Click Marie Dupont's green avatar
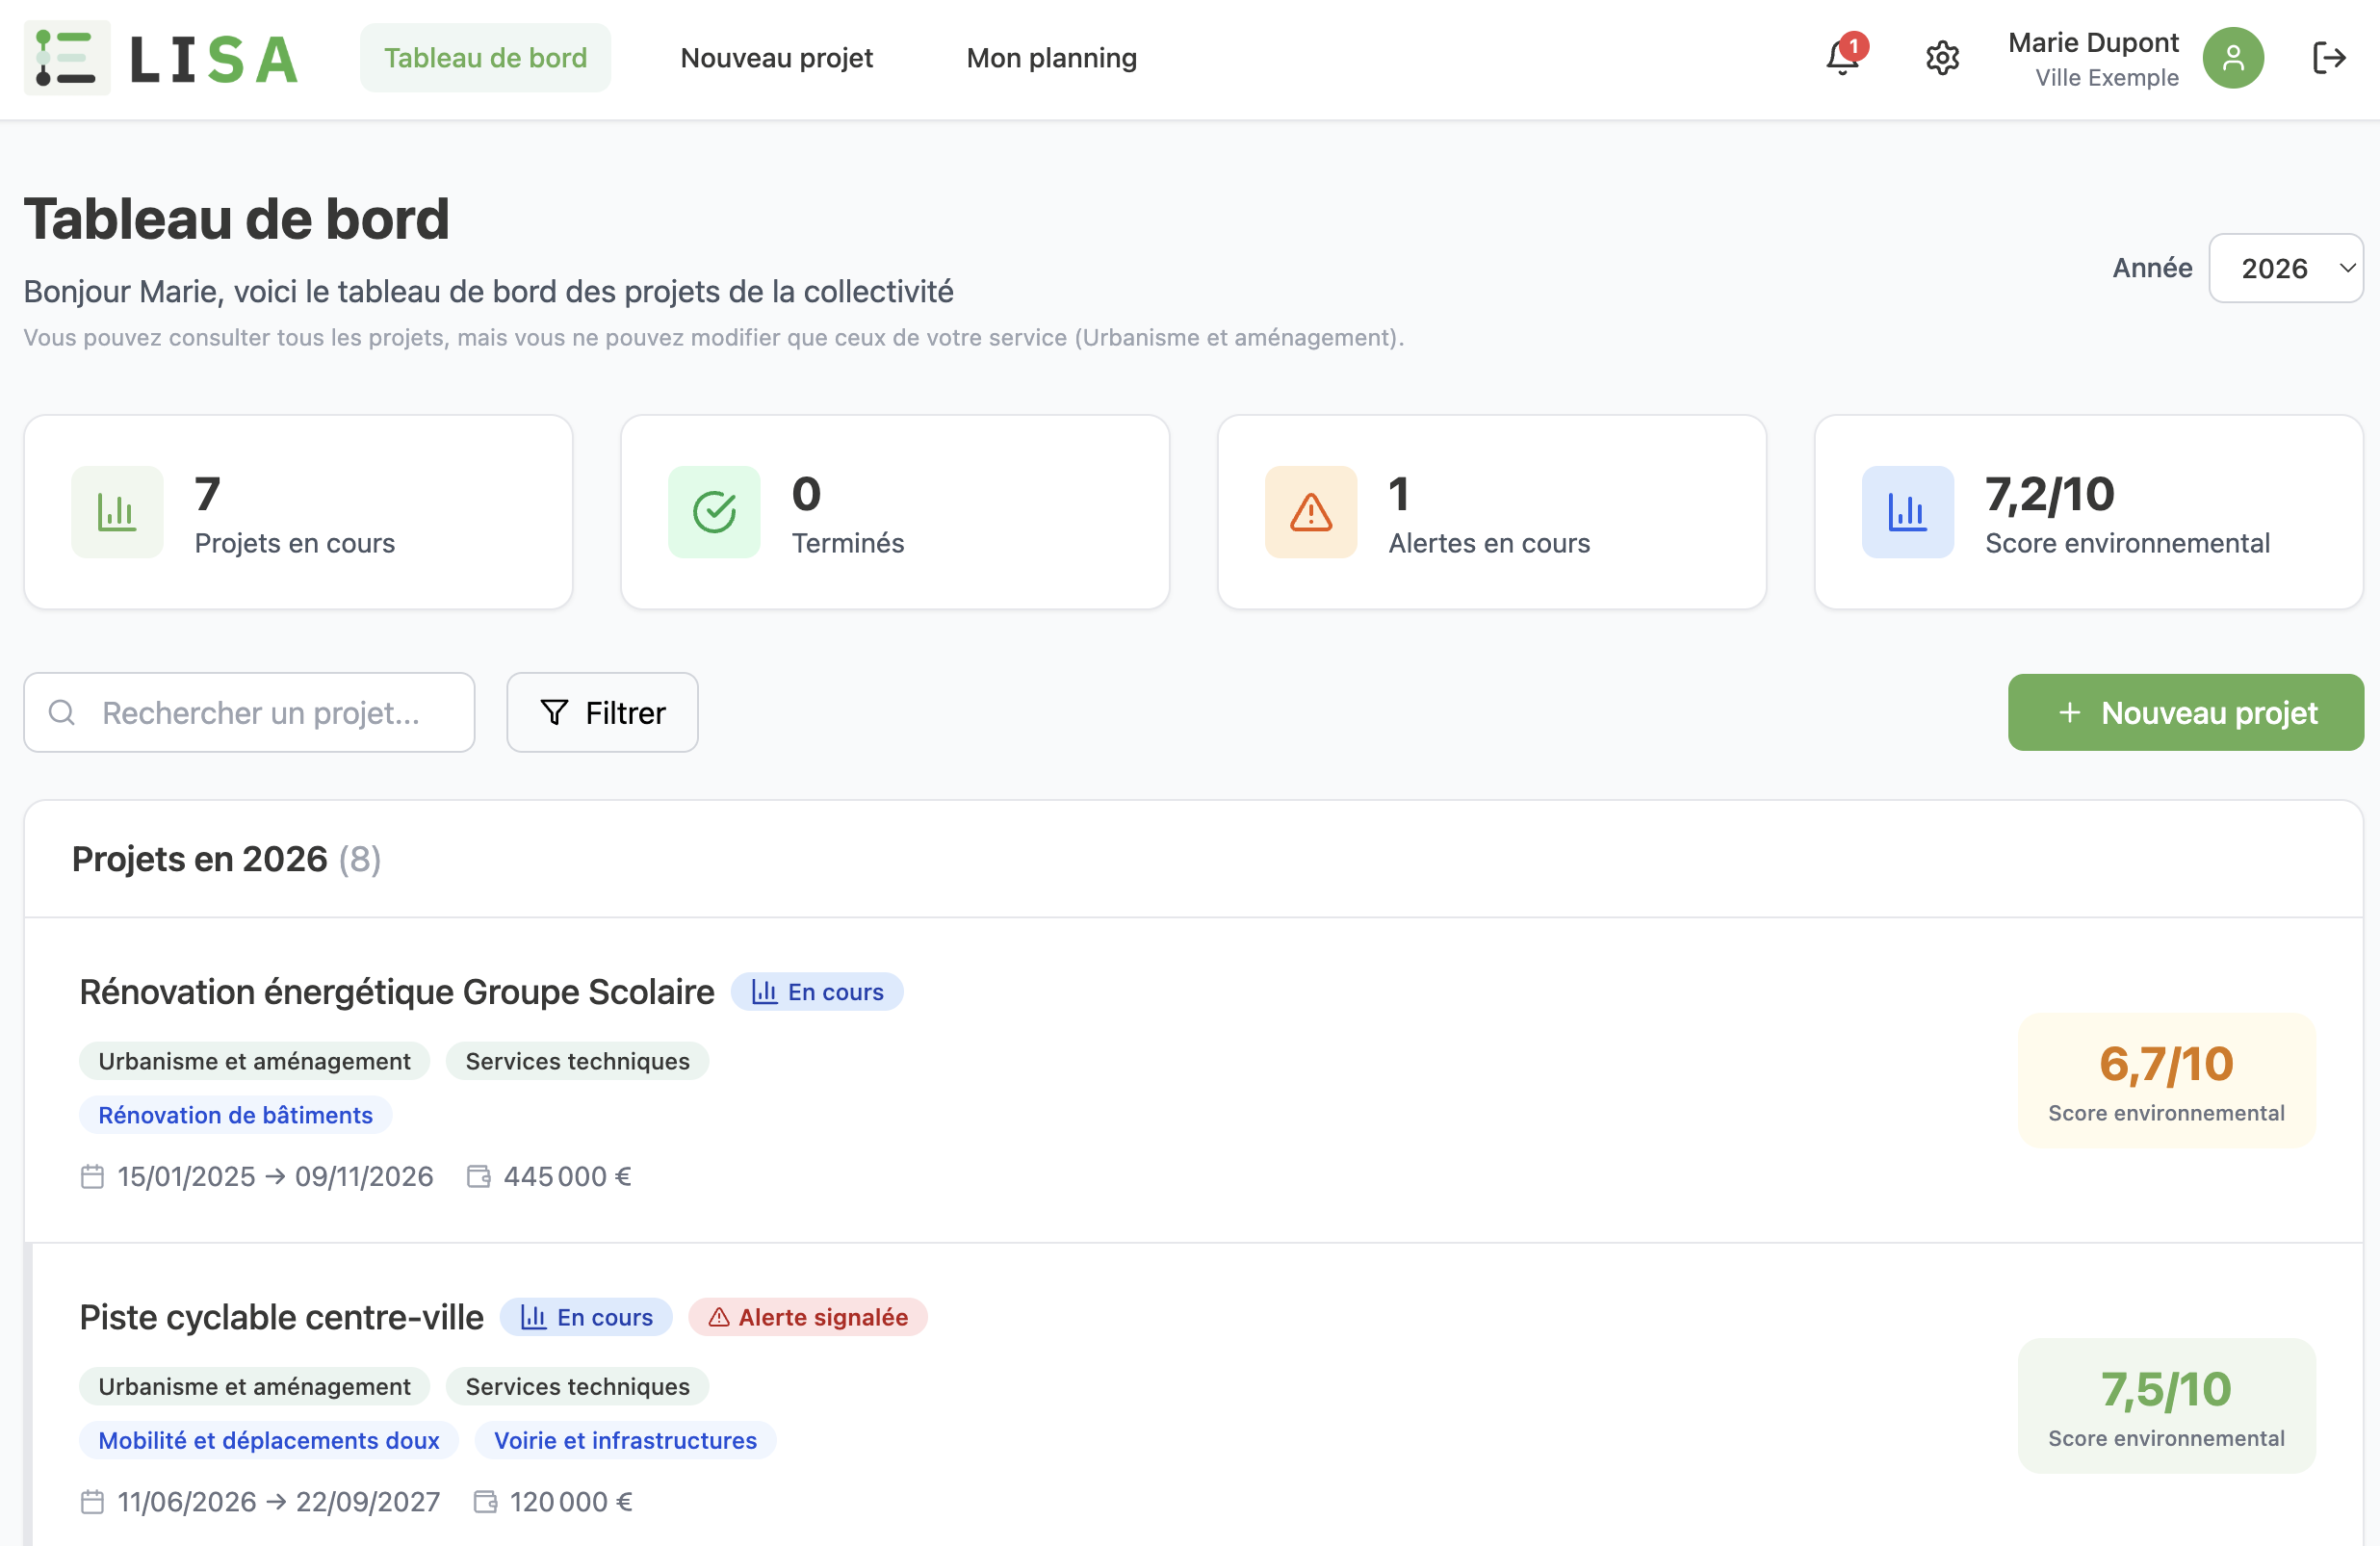Image resolution: width=2380 pixels, height=1546 pixels. 2233,58
